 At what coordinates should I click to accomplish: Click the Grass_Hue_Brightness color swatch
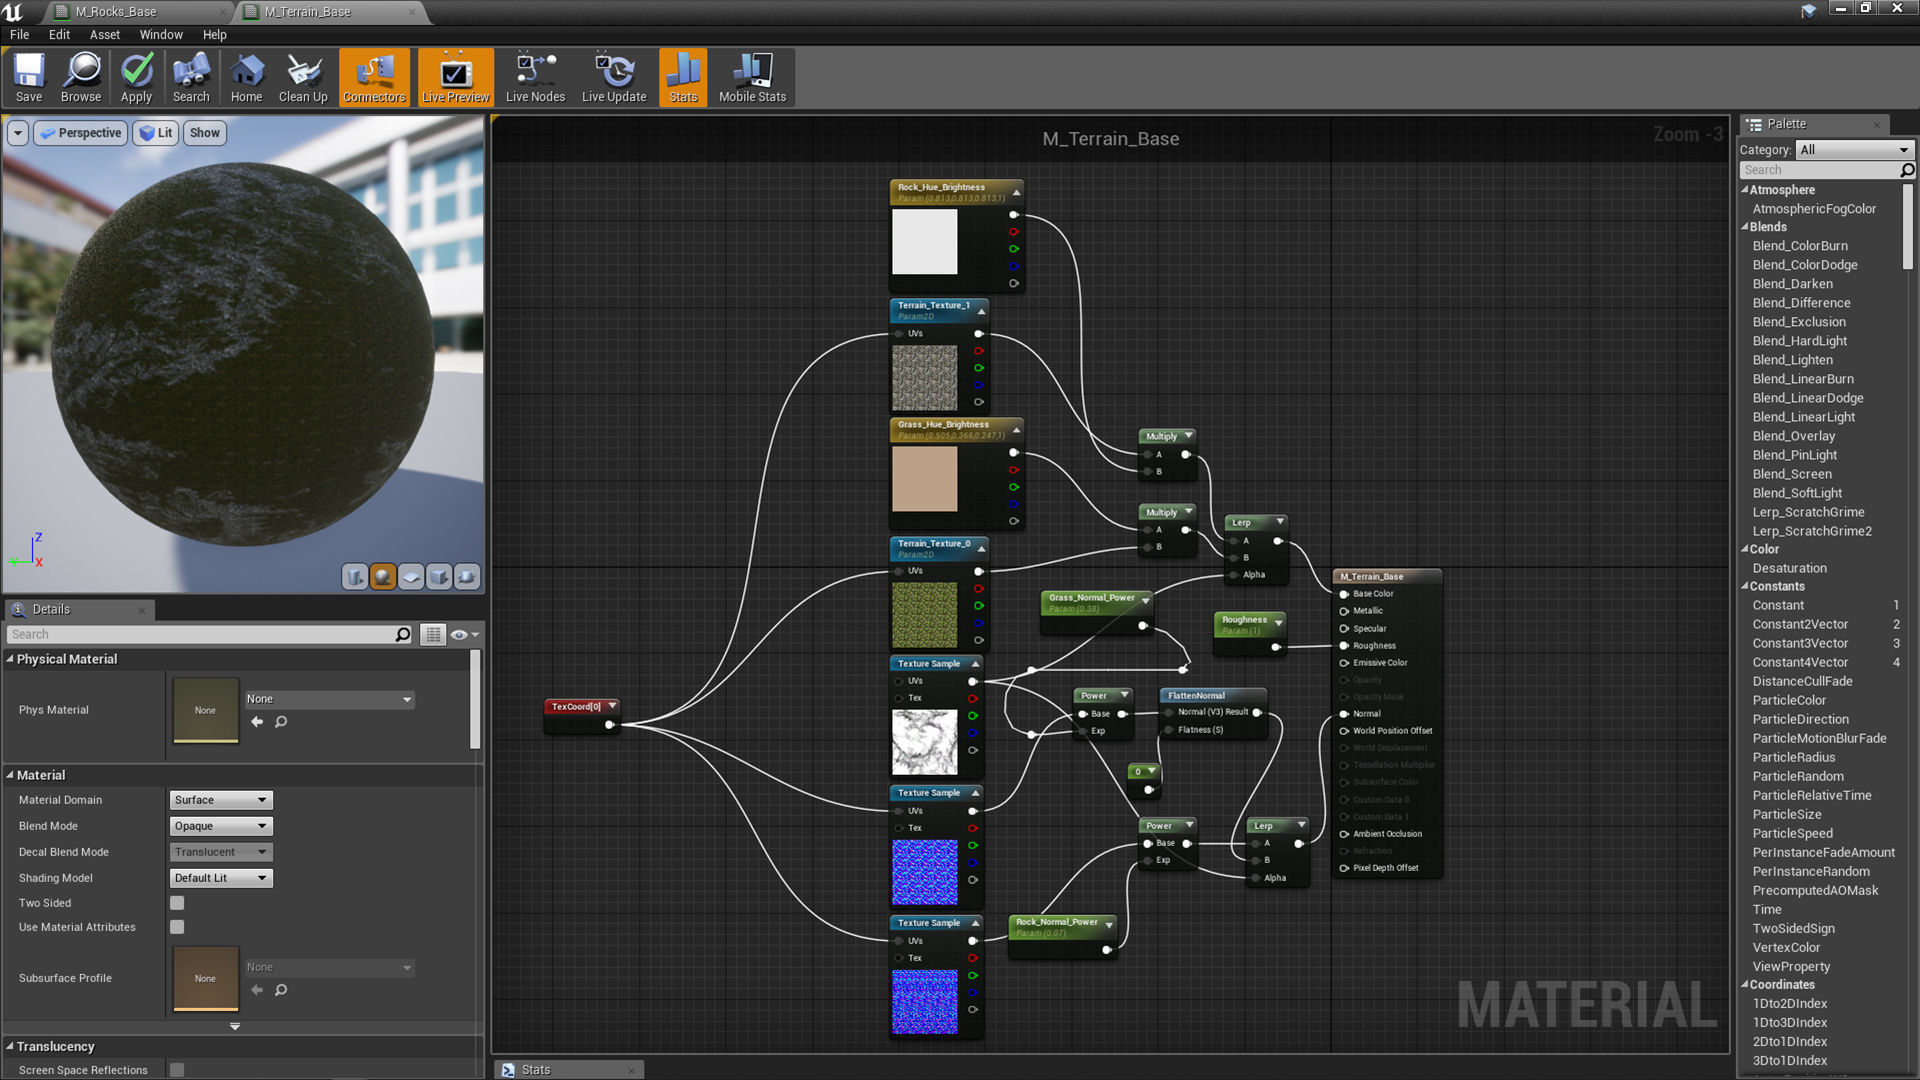click(x=924, y=479)
